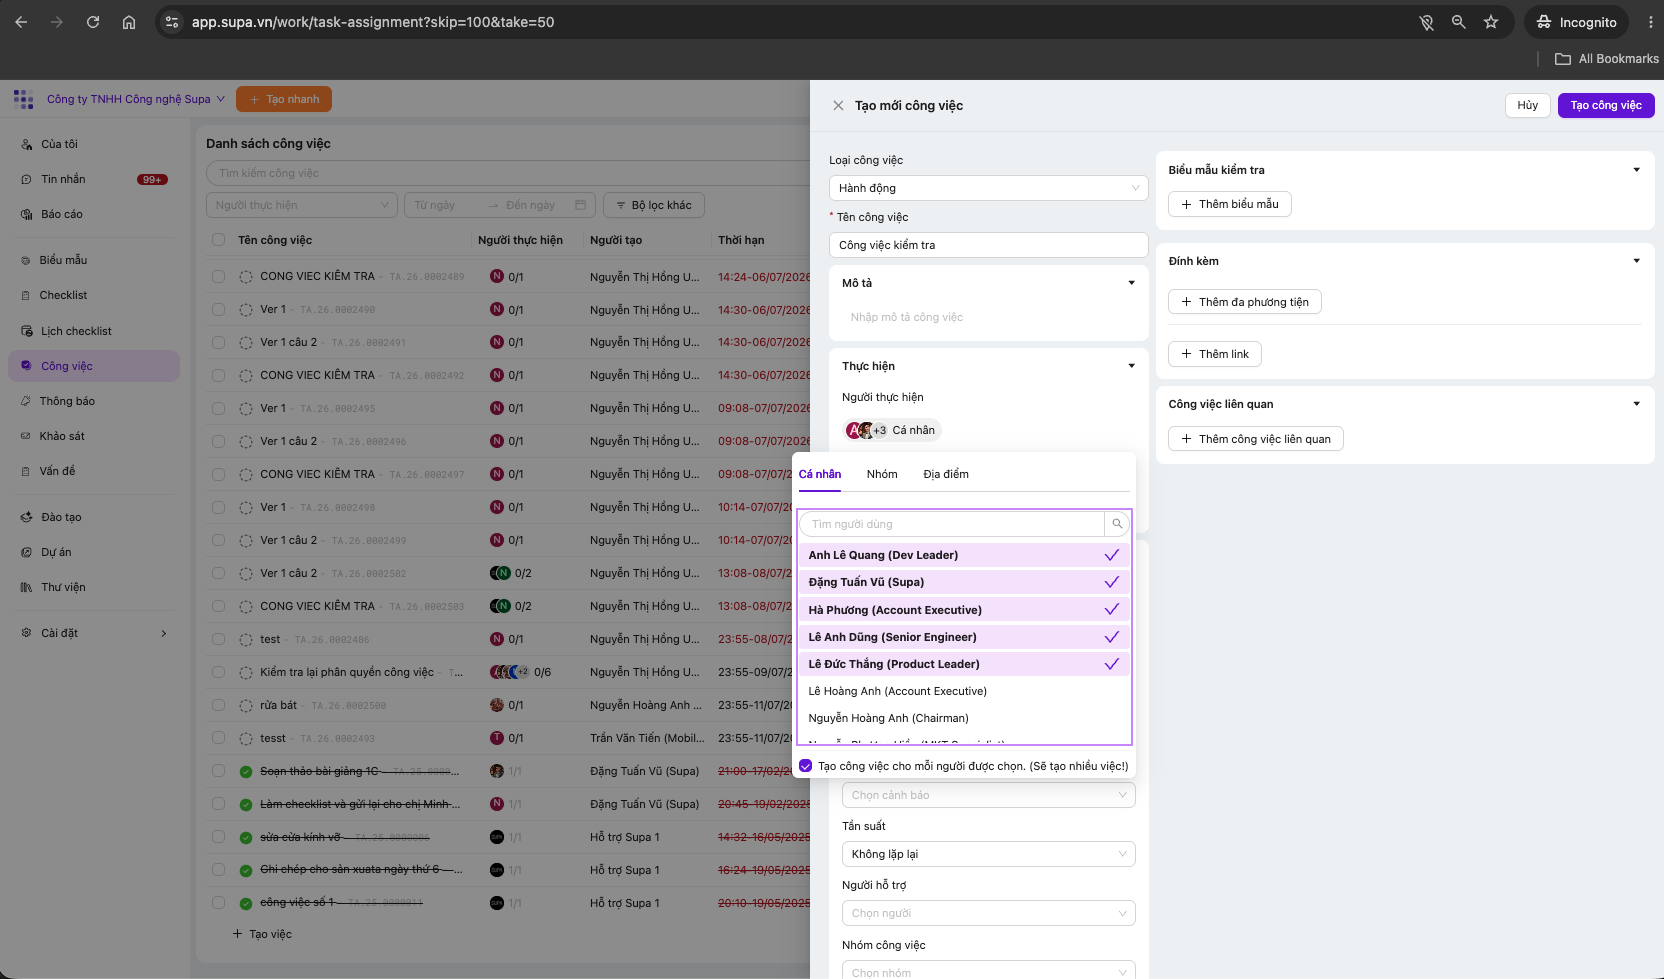Click the Tên công việc input field
The image size is (1664, 979).
click(x=988, y=245)
